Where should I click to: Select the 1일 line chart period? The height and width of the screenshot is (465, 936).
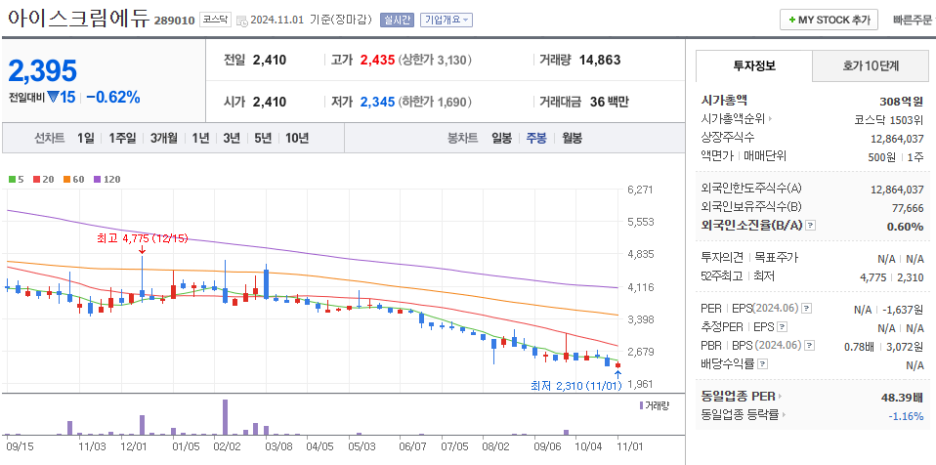(x=85, y=138)
